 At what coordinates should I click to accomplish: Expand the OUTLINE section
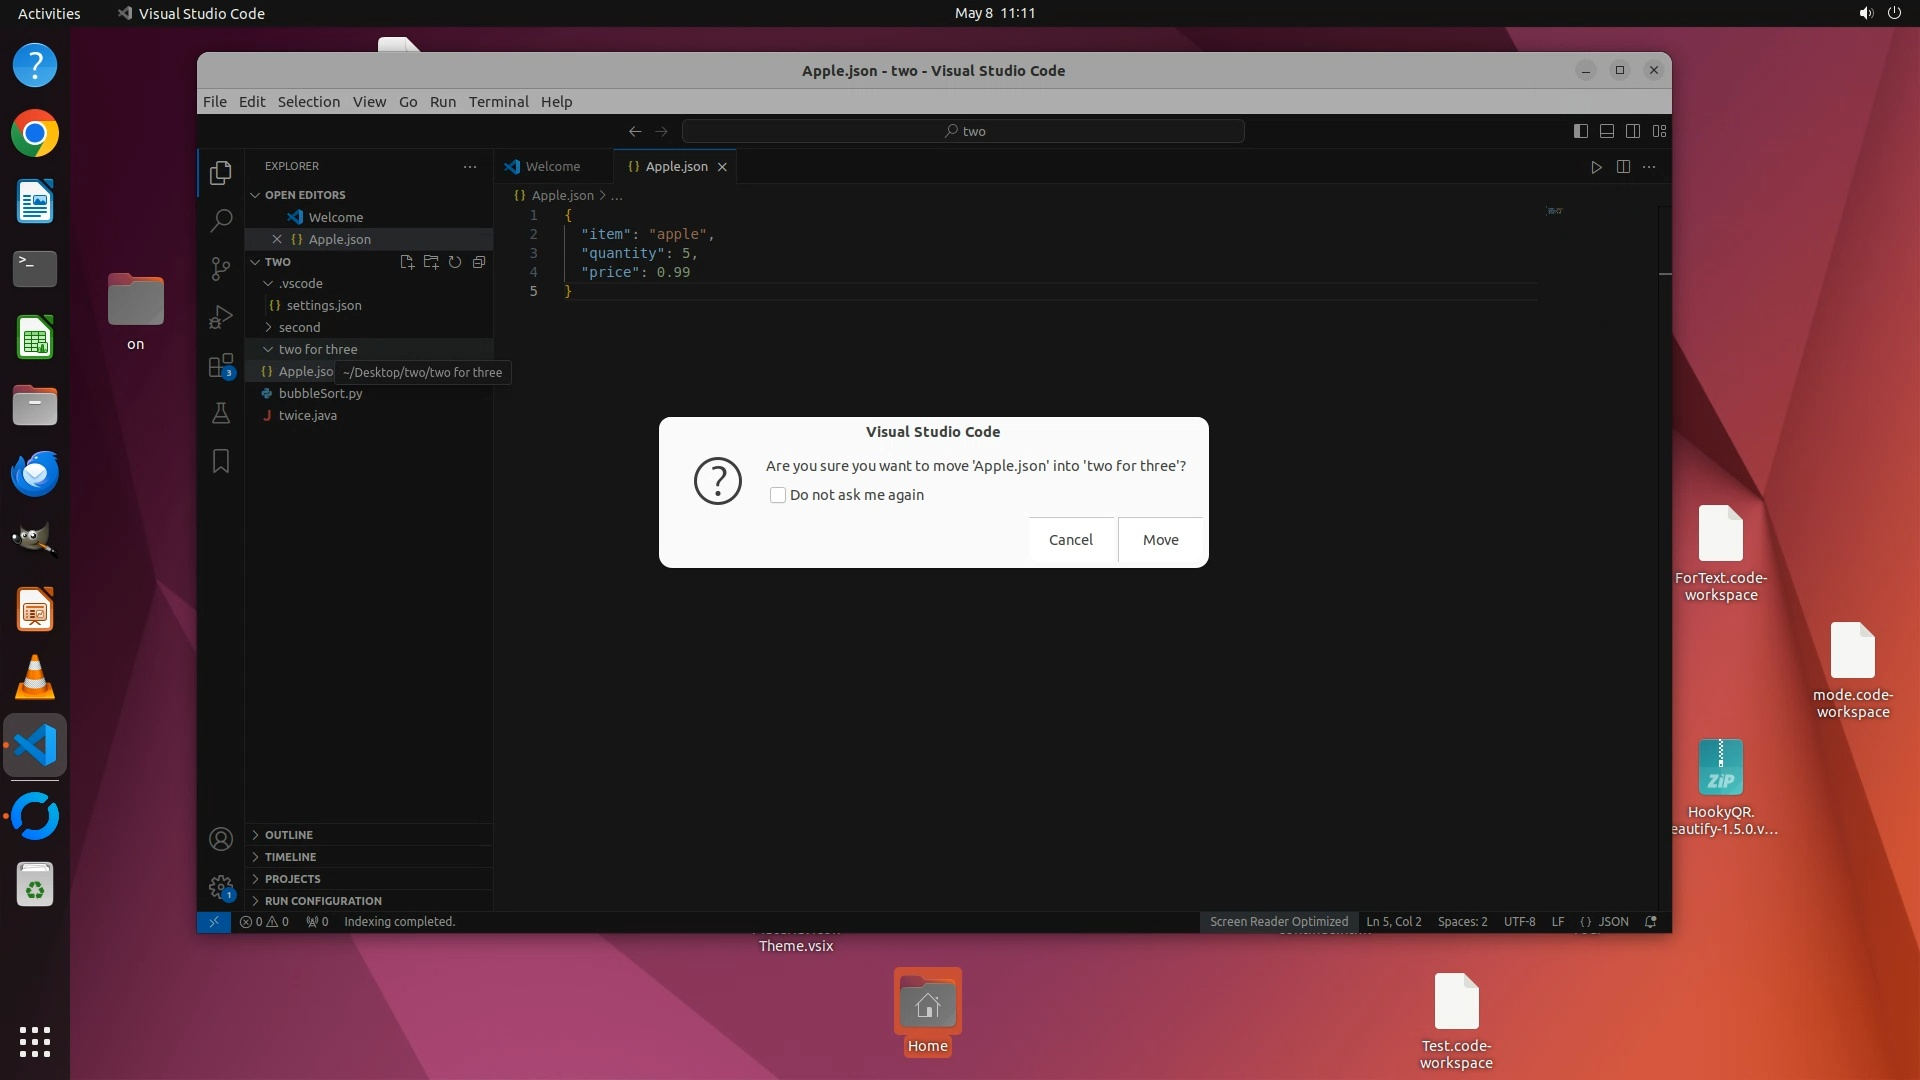click(289, 835)
